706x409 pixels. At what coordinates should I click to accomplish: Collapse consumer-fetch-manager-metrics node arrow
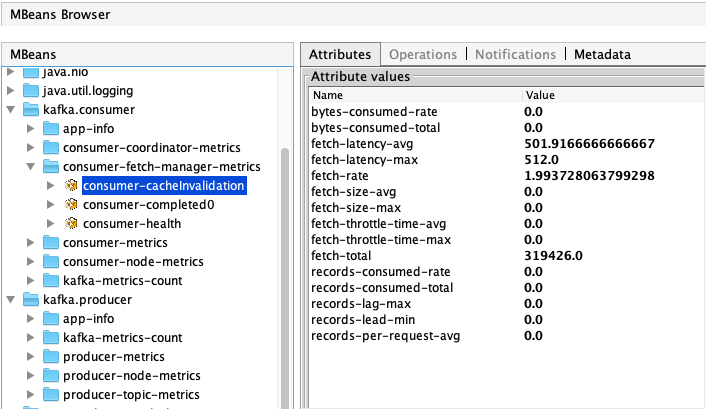click(x=31, y=166)
